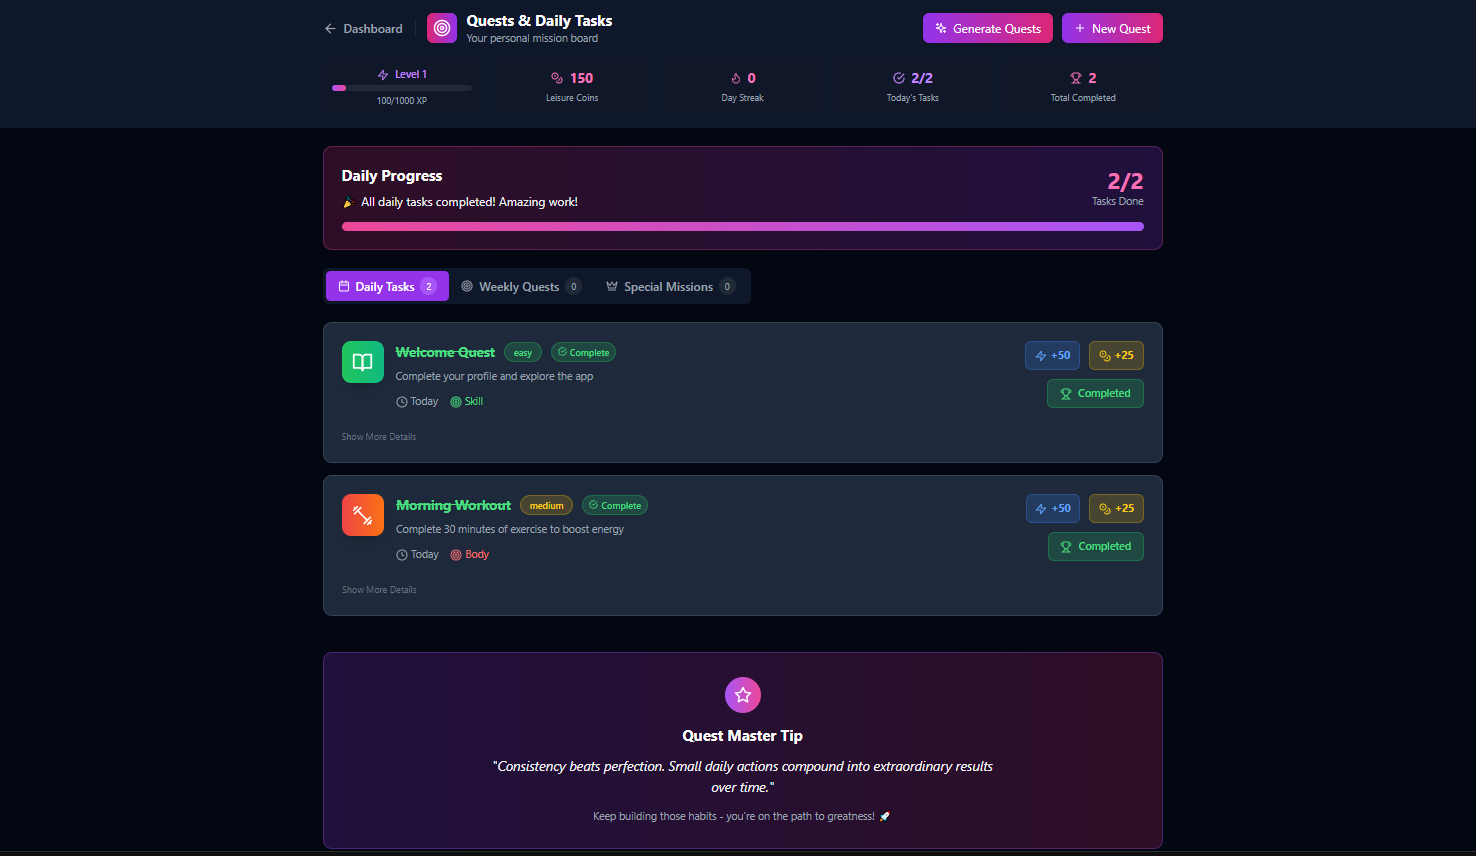Toggle Completed button on Welcome Quest

[x=1095, y=393]
